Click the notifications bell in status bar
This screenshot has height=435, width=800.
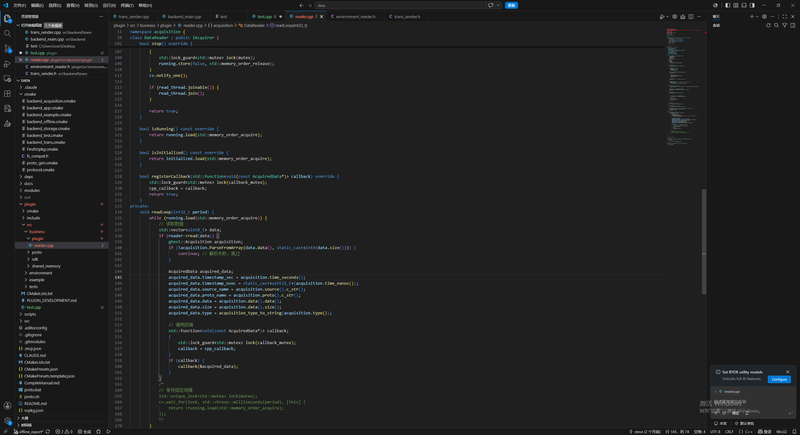[794, 431]
